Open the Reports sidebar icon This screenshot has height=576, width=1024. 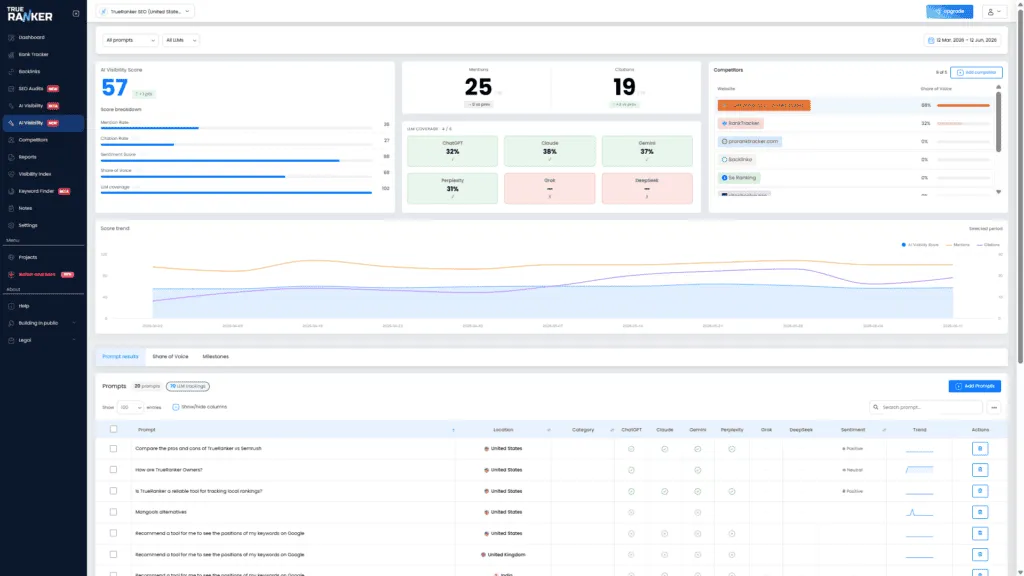pyautogui.click(x=11, y=157)
